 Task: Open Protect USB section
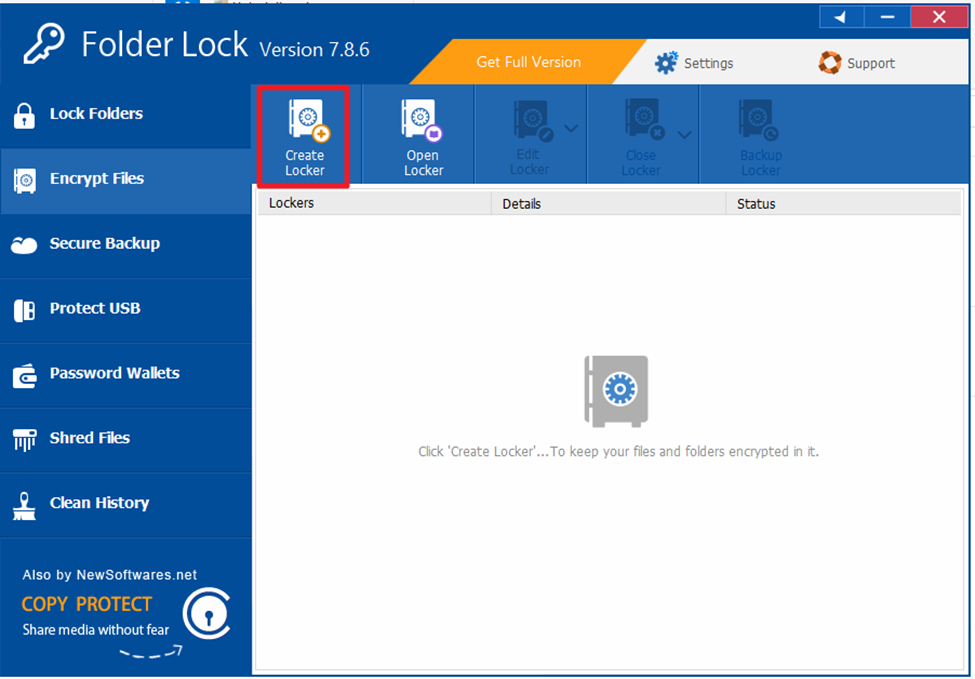coord(126,310)
